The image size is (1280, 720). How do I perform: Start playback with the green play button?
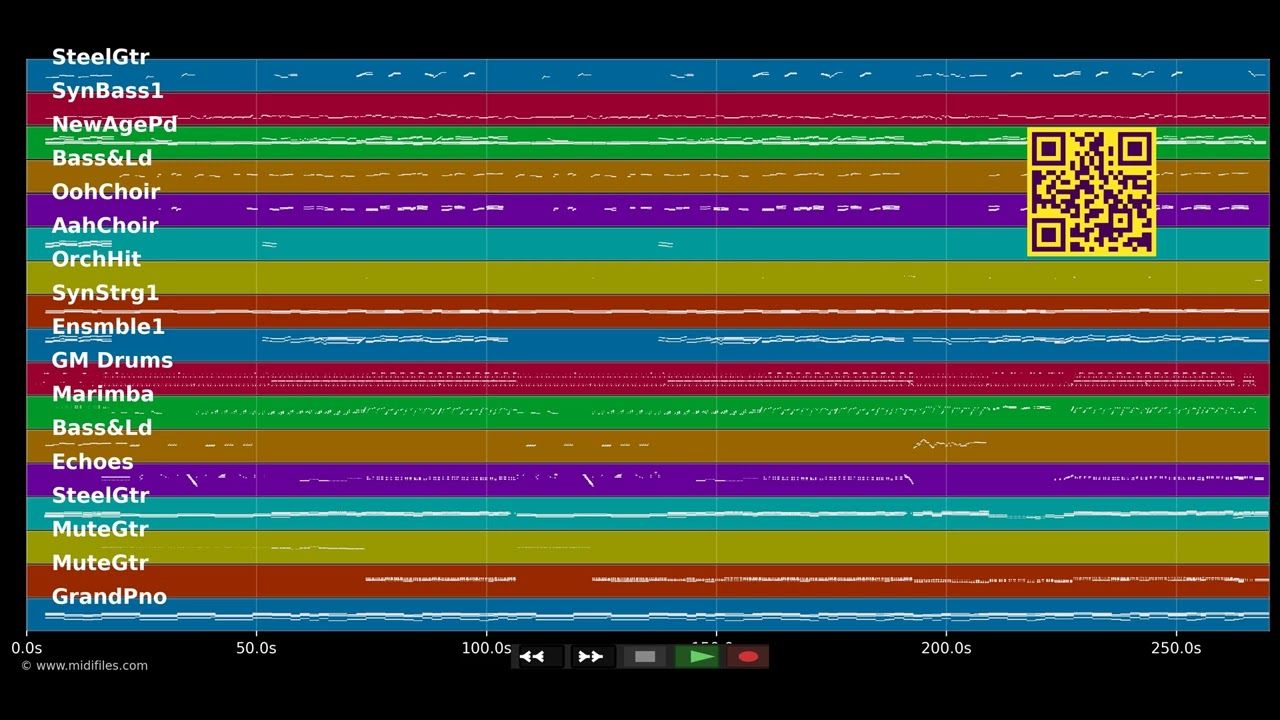698,657
